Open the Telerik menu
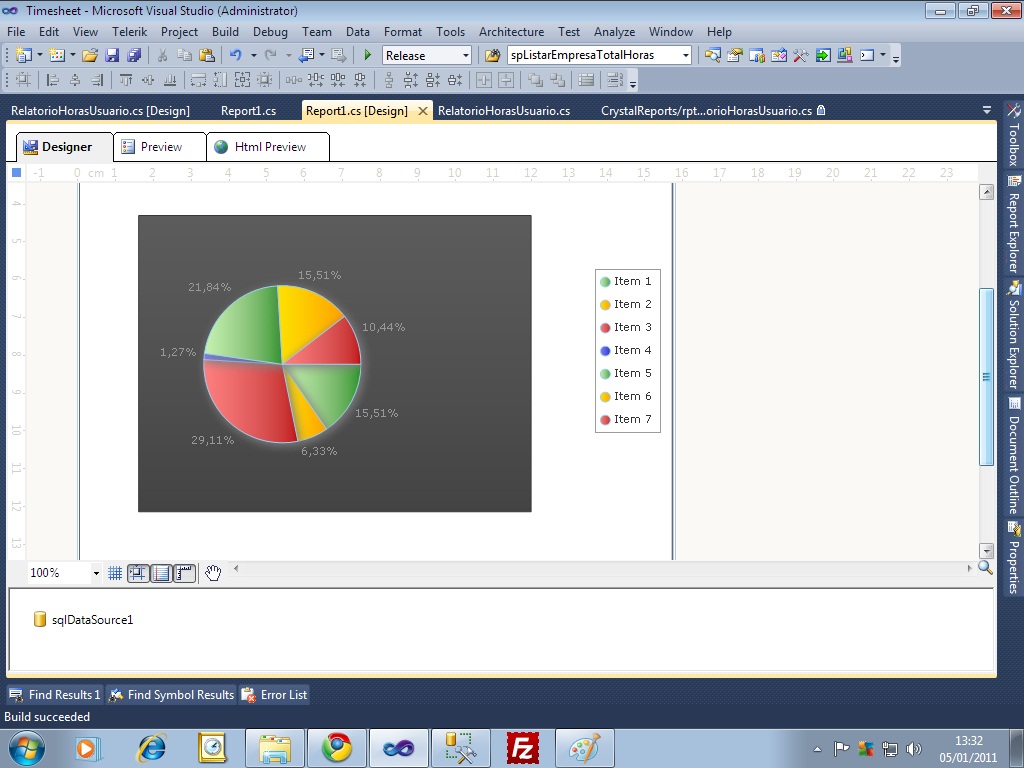The height and width of the screenshot is (768, 1024). [130, 32]
